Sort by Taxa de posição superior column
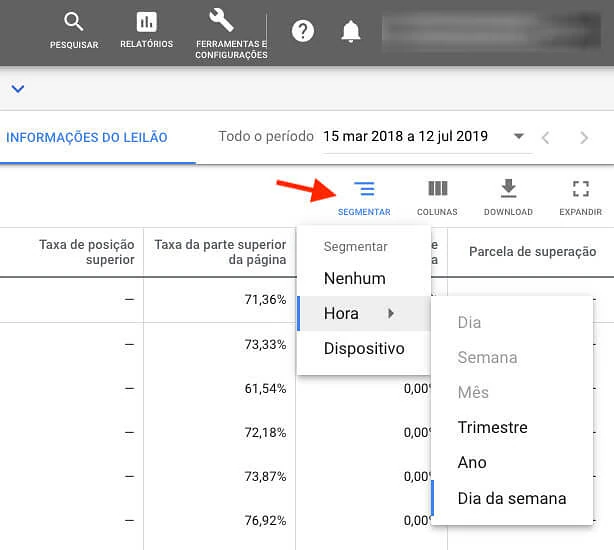This screenshot has width=614, height=550. click(87, 252)
